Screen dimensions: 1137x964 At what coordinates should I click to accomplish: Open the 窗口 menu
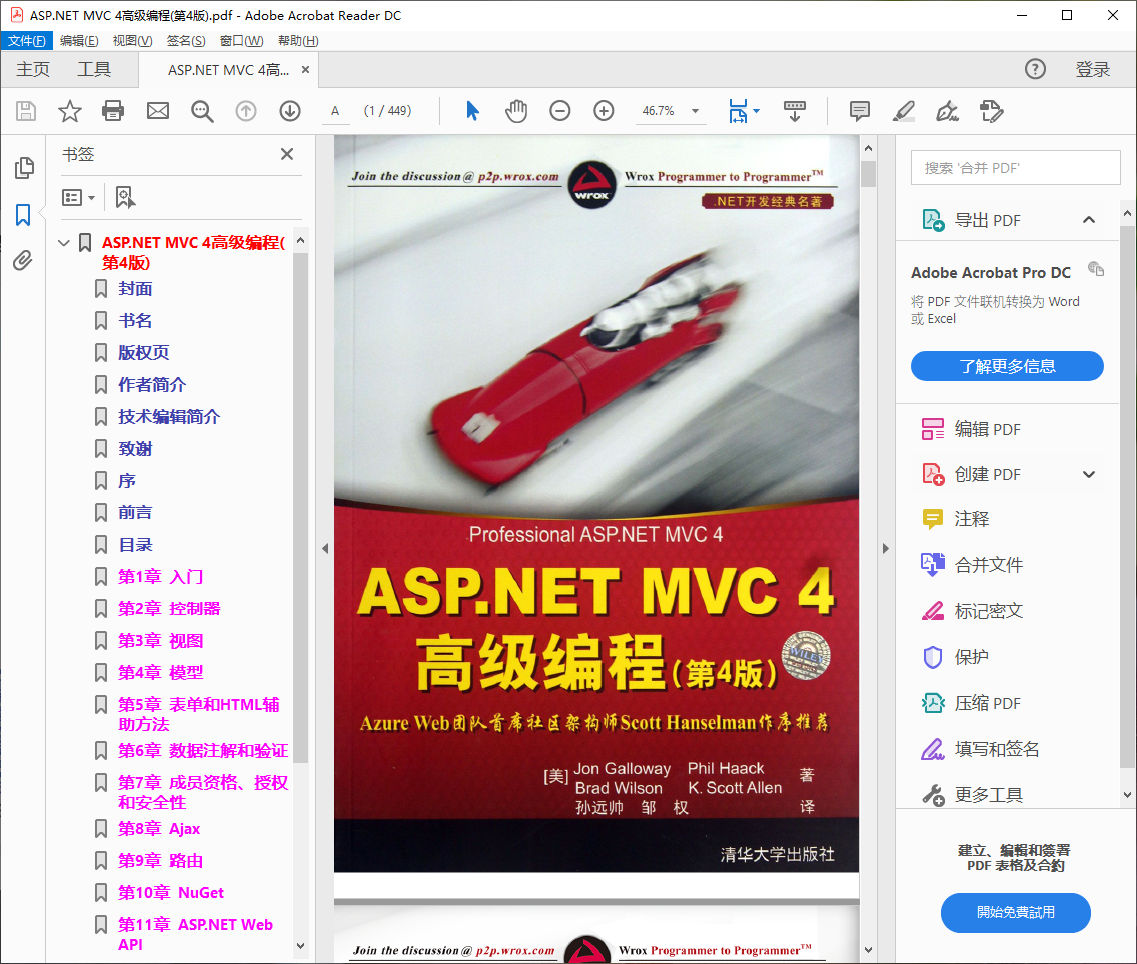point(241,41)
